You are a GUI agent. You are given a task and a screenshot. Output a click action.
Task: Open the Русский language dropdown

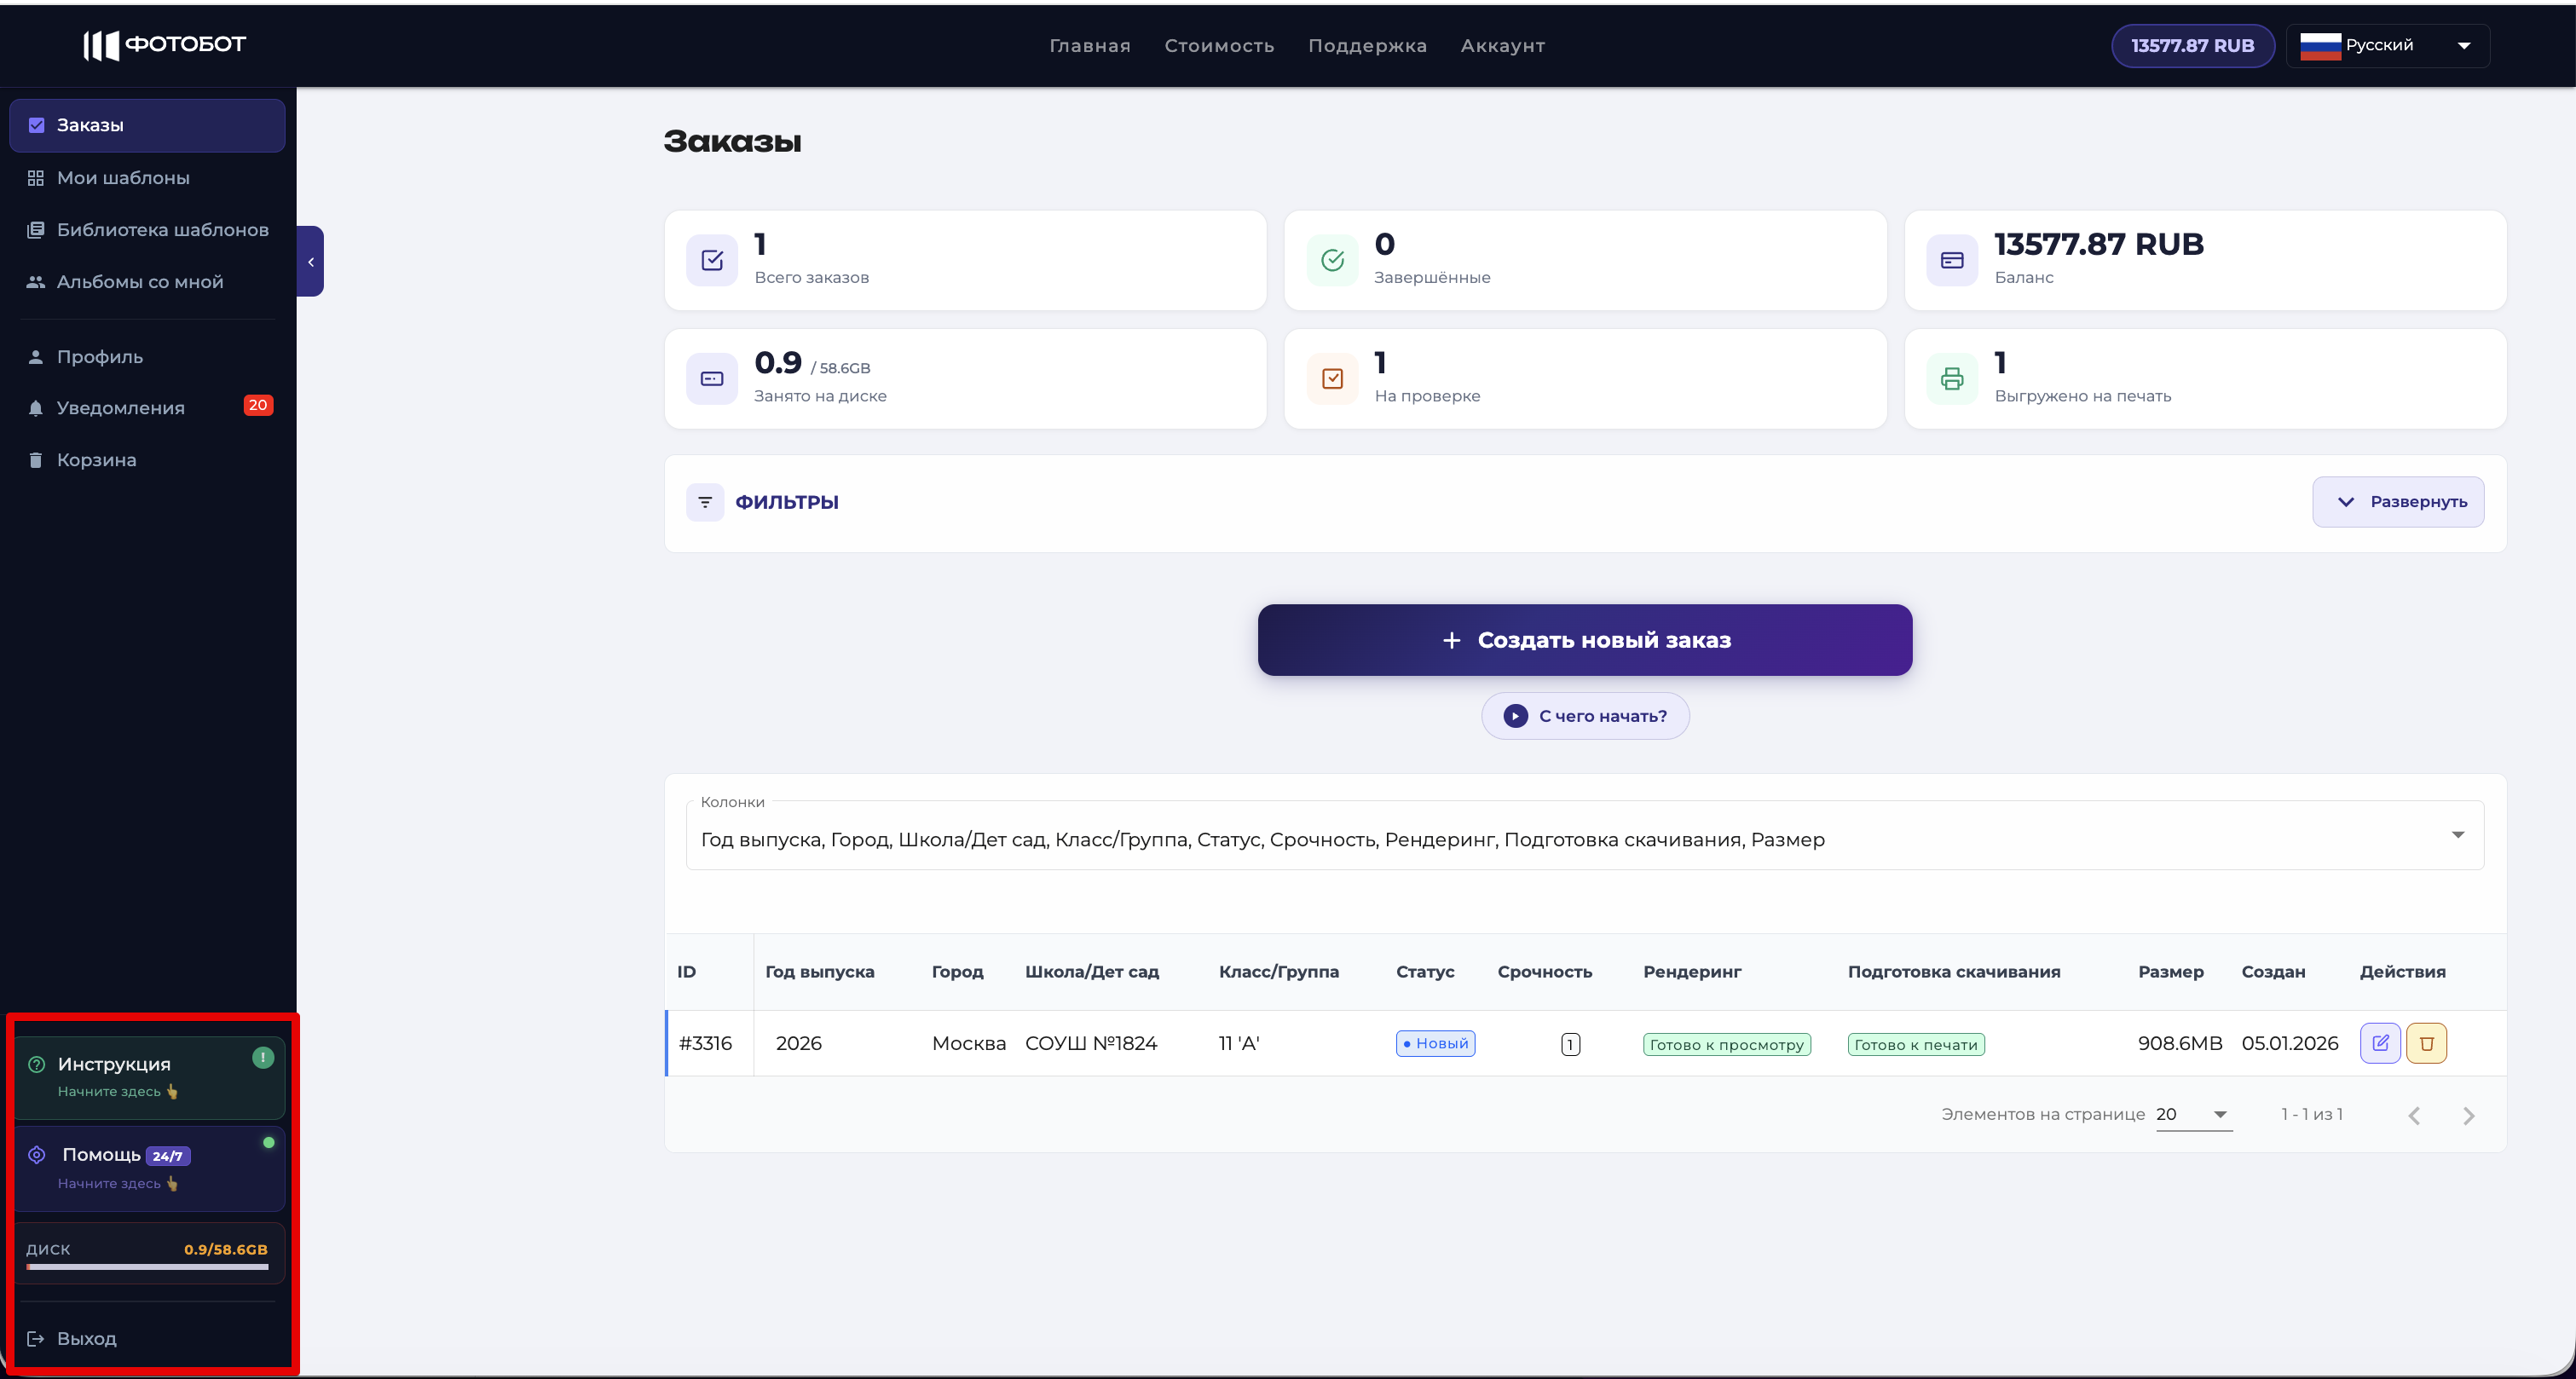[2387, 46]
